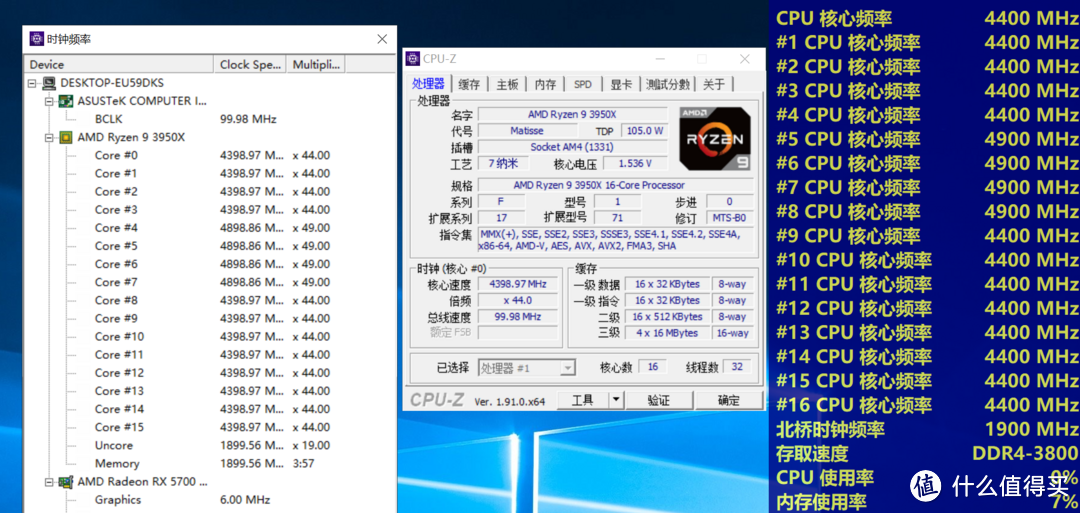Click the CPU-Z title bar icon
This screenshot has height=513, width=1080.
tap(413, 59)
